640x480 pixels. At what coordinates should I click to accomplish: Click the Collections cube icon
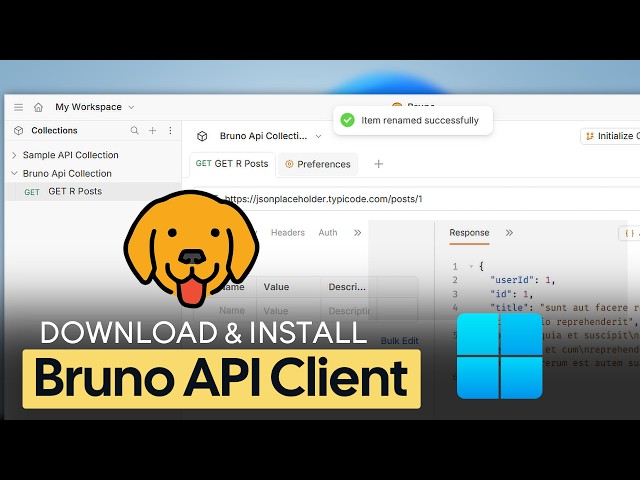pyautogui.click(x=18, y=131)
